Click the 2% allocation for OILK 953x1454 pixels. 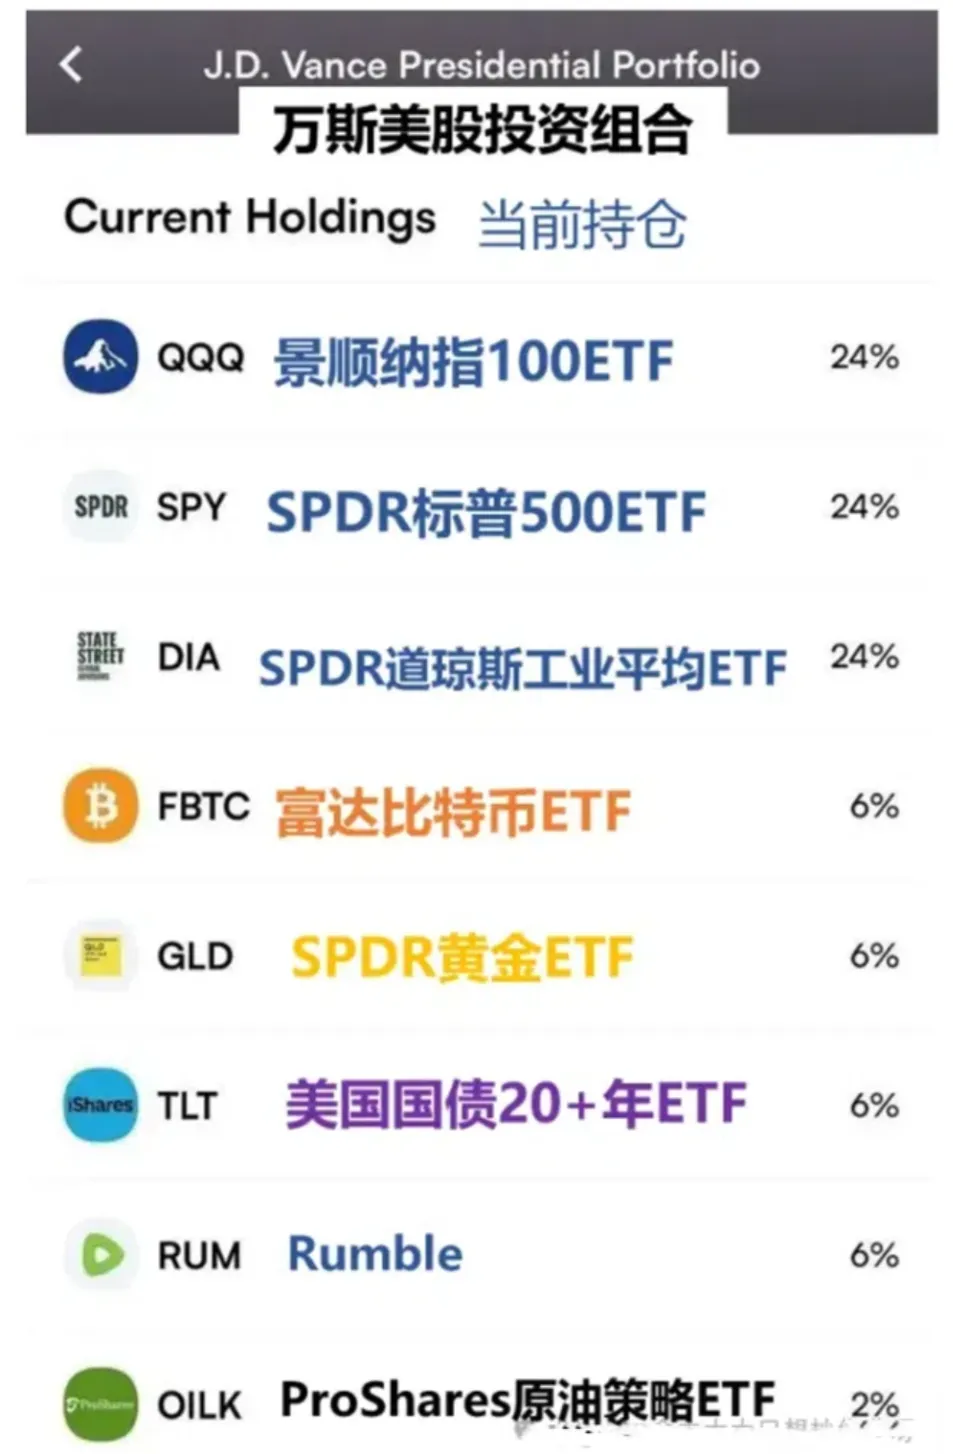(874, 1404)
